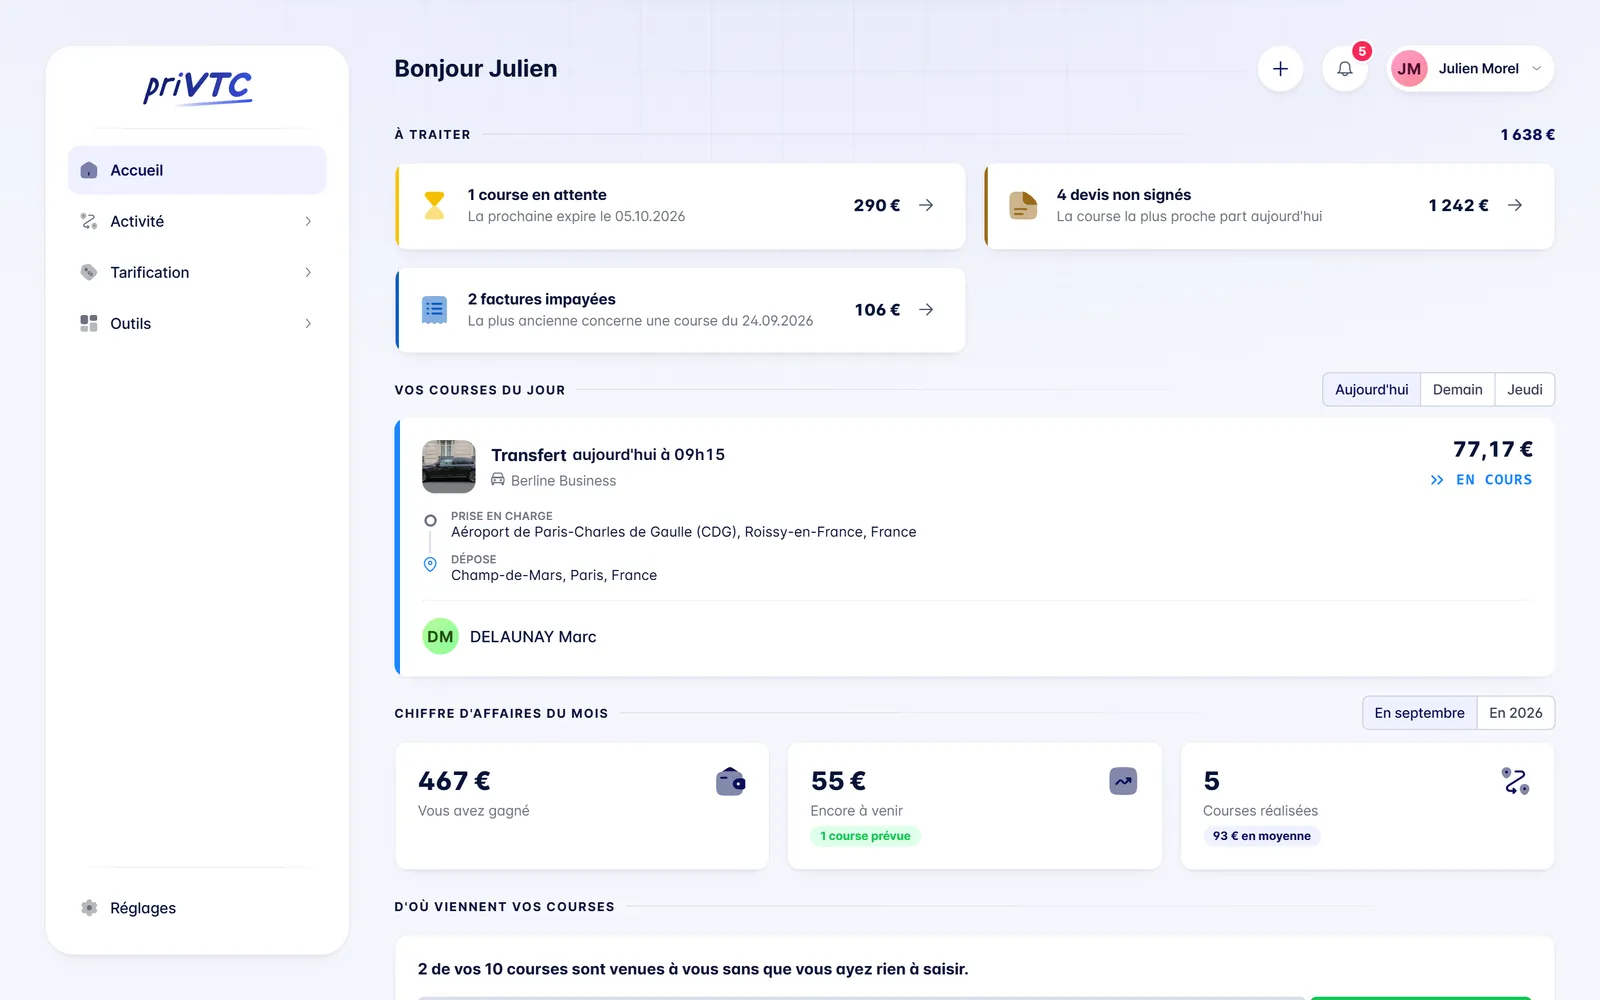The height and width of the screenshot is (1000, 1600).
Task: Click arrow next to 1 242 €
Action: [x=1515, y=205]
